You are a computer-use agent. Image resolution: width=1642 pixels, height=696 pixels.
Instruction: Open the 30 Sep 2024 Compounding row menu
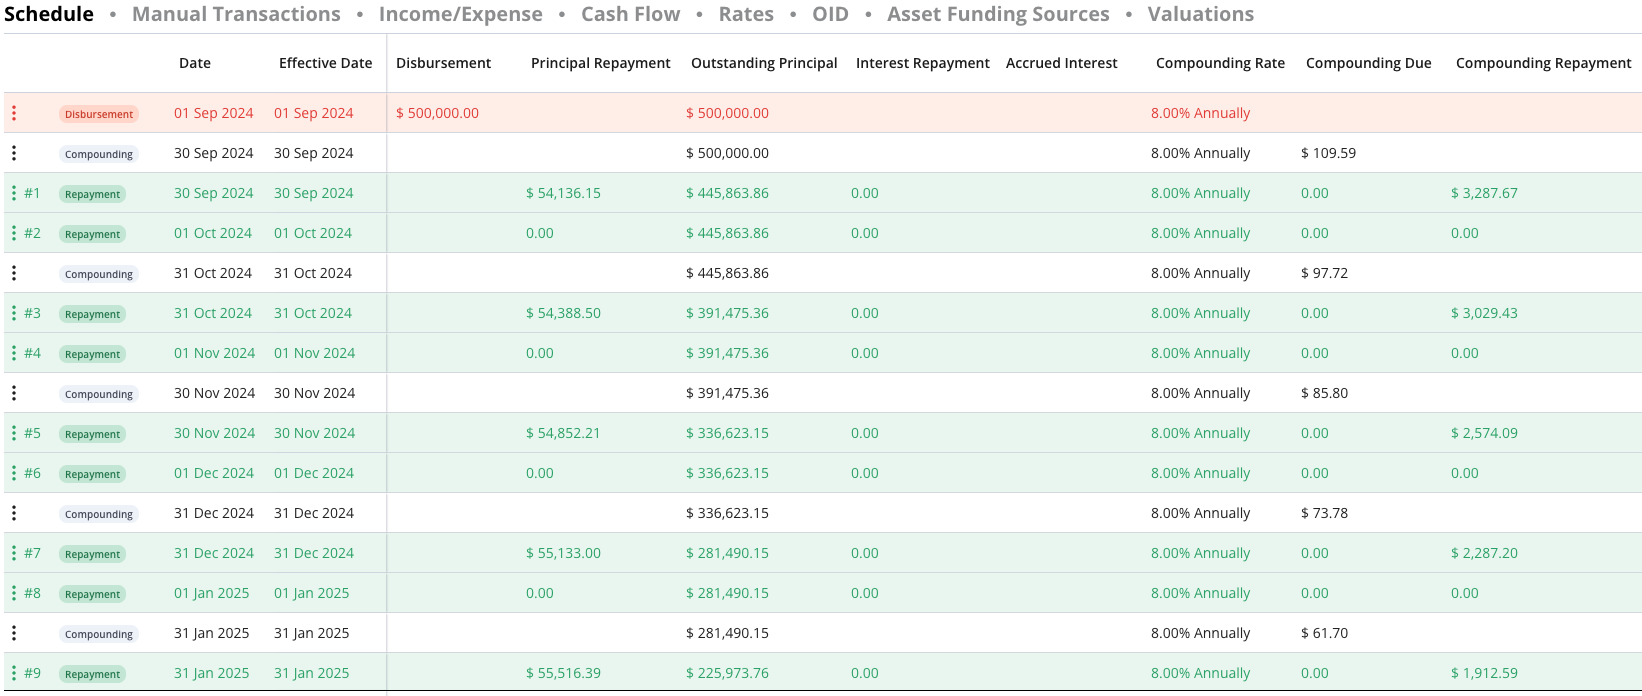(x=14, y=153)
